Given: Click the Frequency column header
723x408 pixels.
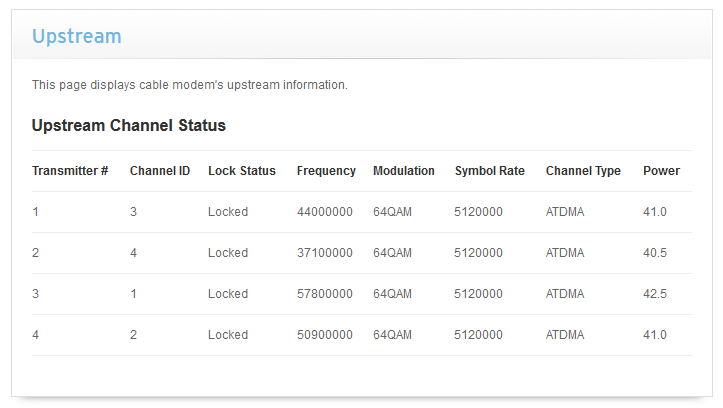Looking at the screenshot, I should tap(326, 171).
